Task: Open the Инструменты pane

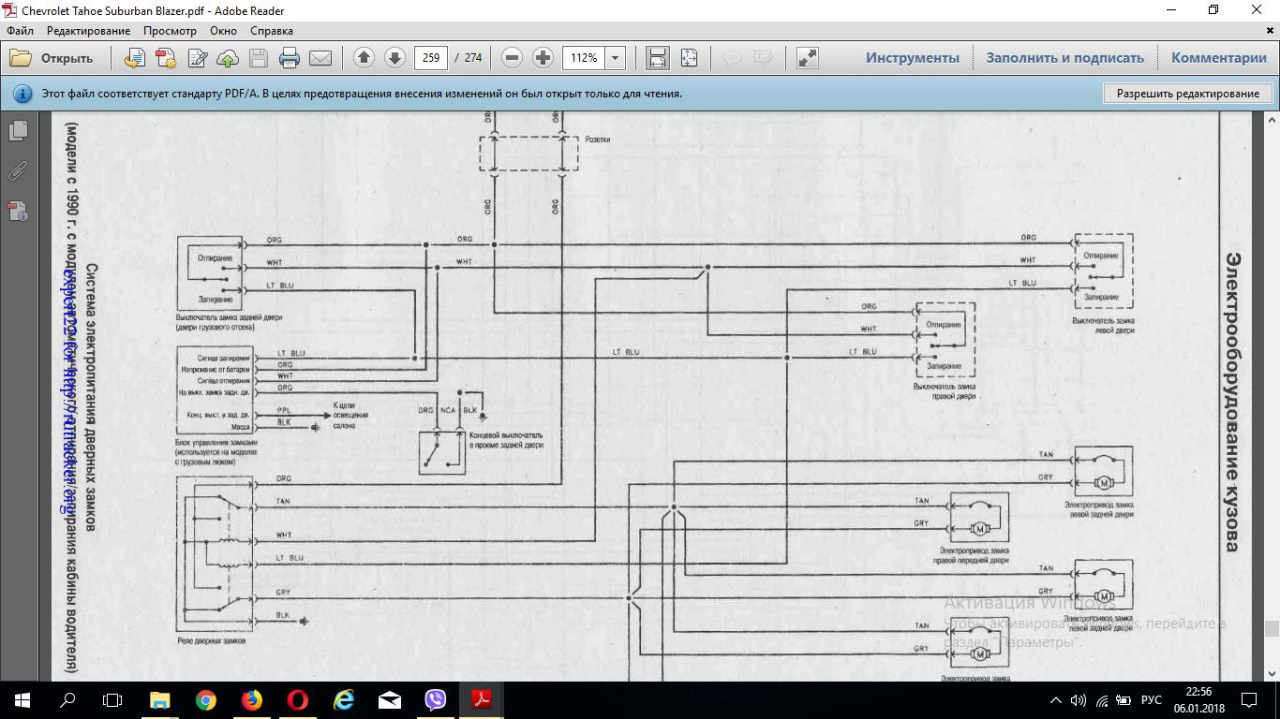Action: pos(912,58)
